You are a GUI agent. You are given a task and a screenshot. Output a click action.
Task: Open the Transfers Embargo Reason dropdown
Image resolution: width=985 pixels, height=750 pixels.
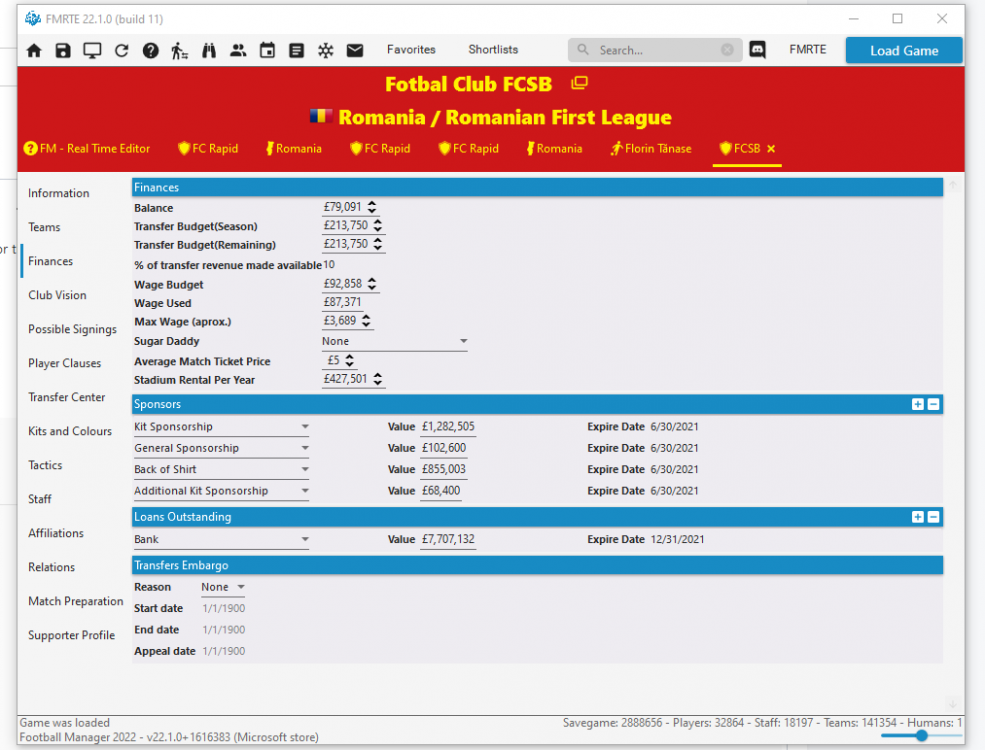222,587
